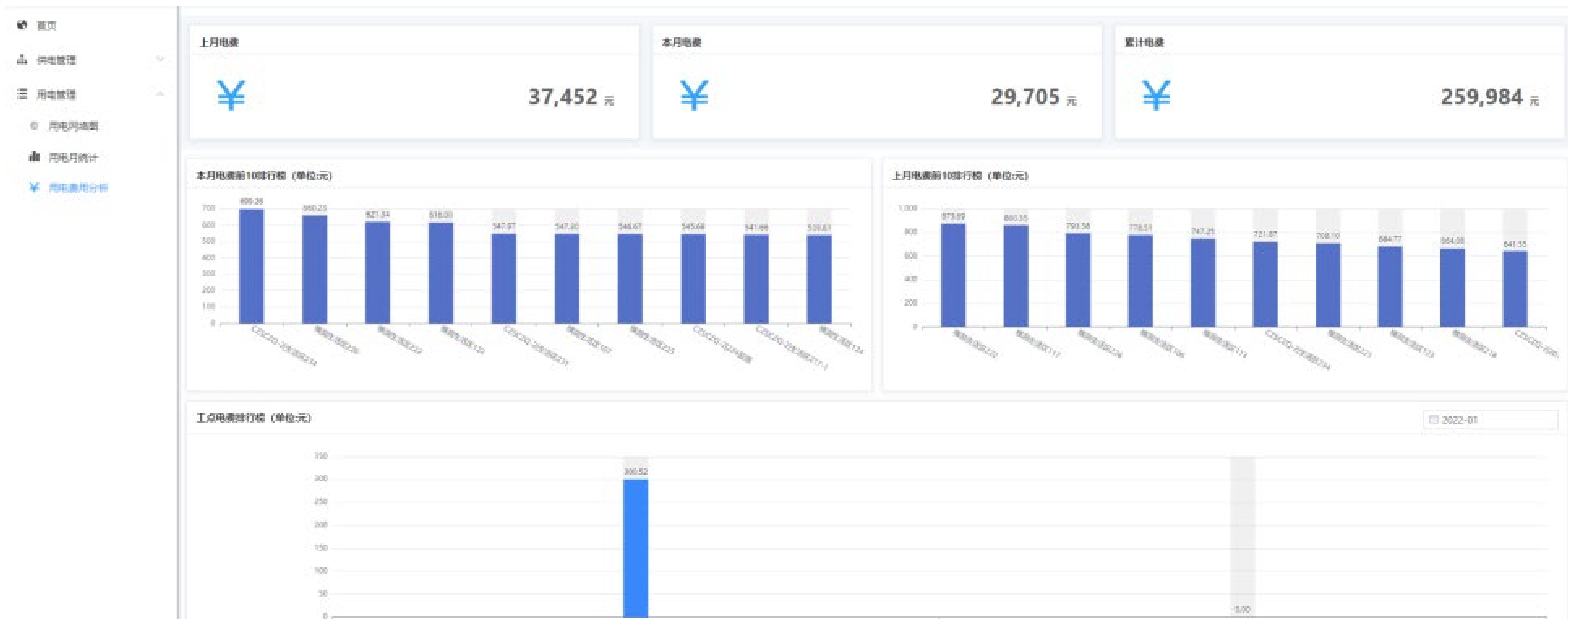Open the 2022-01 month picker
The width and height of the screenshot is (1575, 630).
(x=1490, y=420)
